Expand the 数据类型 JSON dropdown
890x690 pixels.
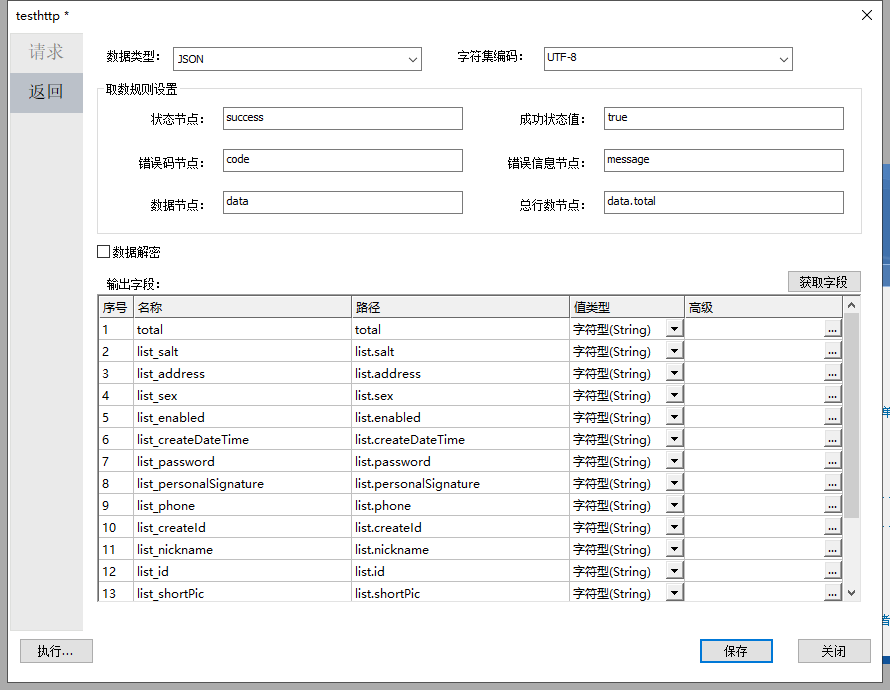click(413, 60)
